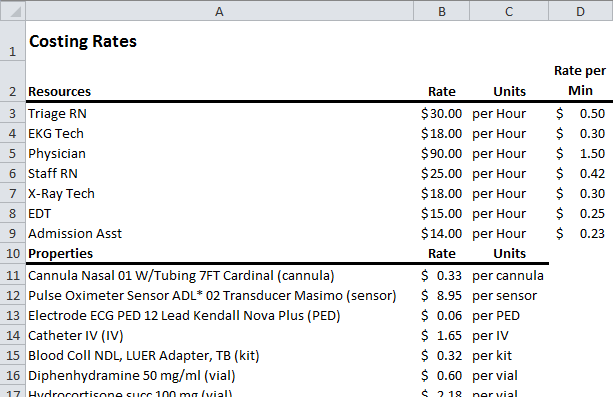The height and width of the screenshot is (397, 613).
Task: Select row 11 header
Action: (x=13, y=275)
